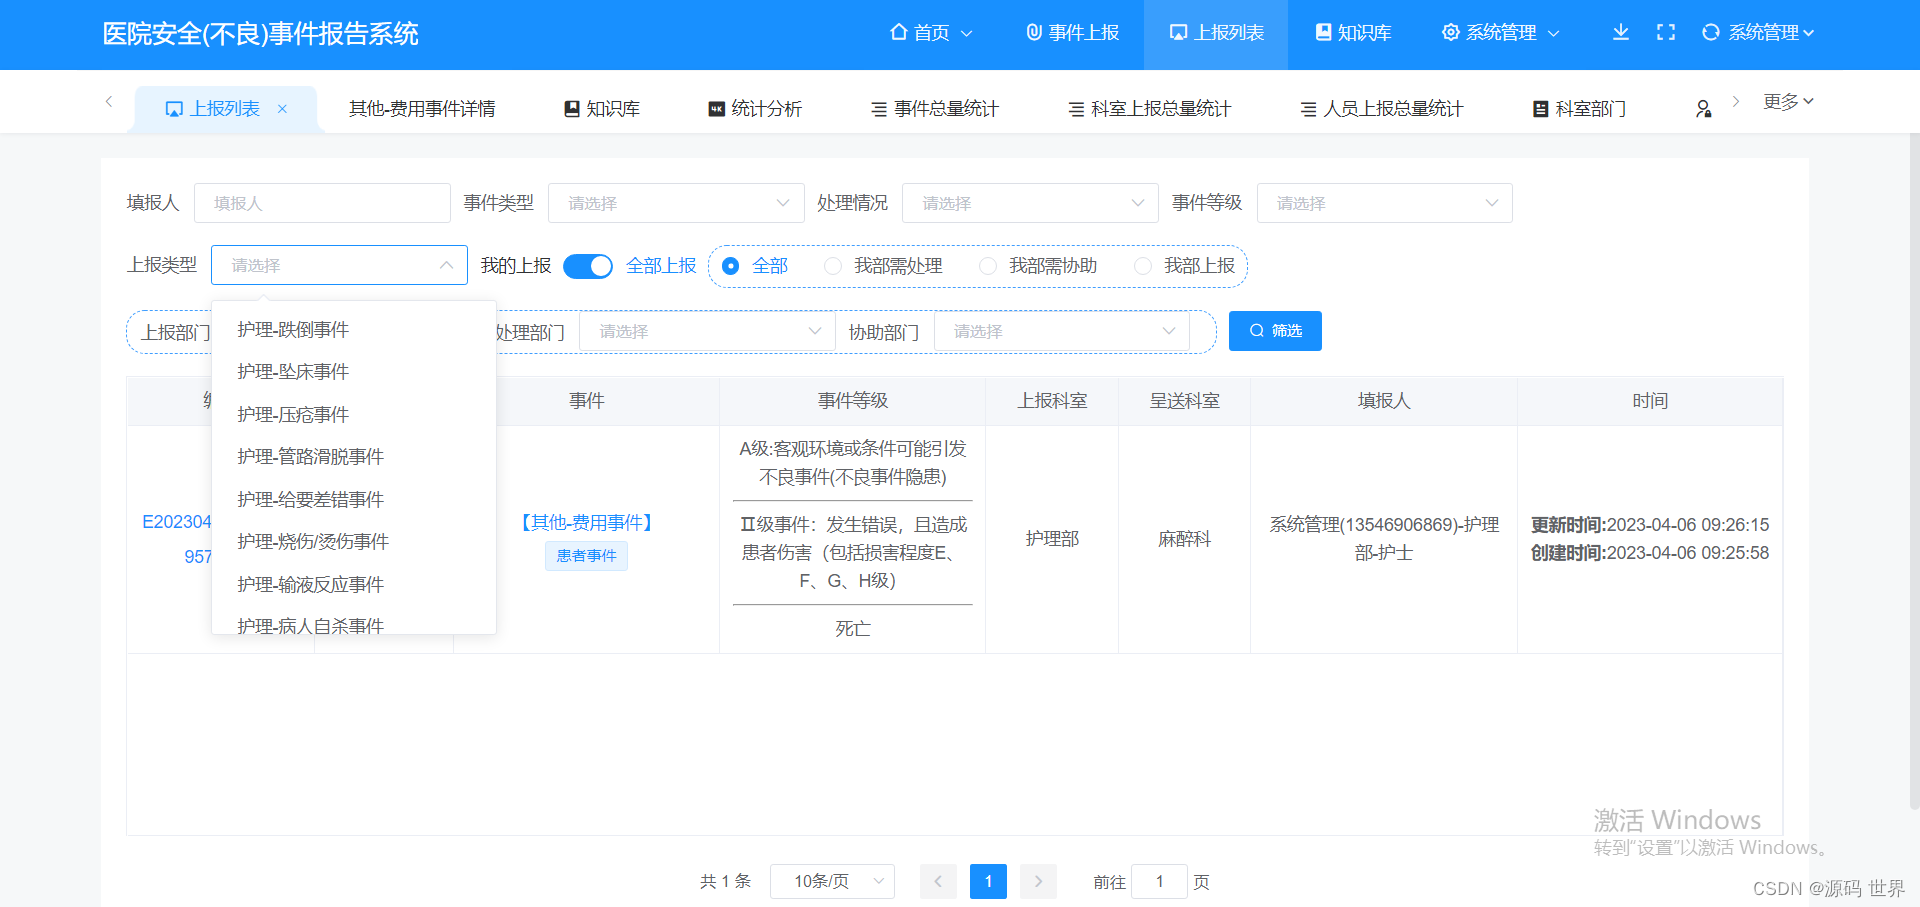Select page 1 in pagination
The width and height of the screenshot is (1920, 907).
click(x=988, y=881)
